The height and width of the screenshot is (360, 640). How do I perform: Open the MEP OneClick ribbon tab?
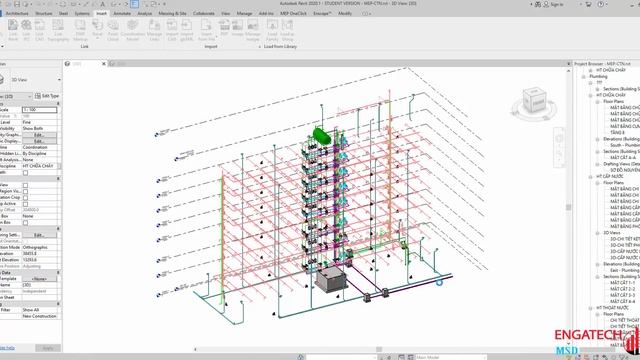point(293,13)
